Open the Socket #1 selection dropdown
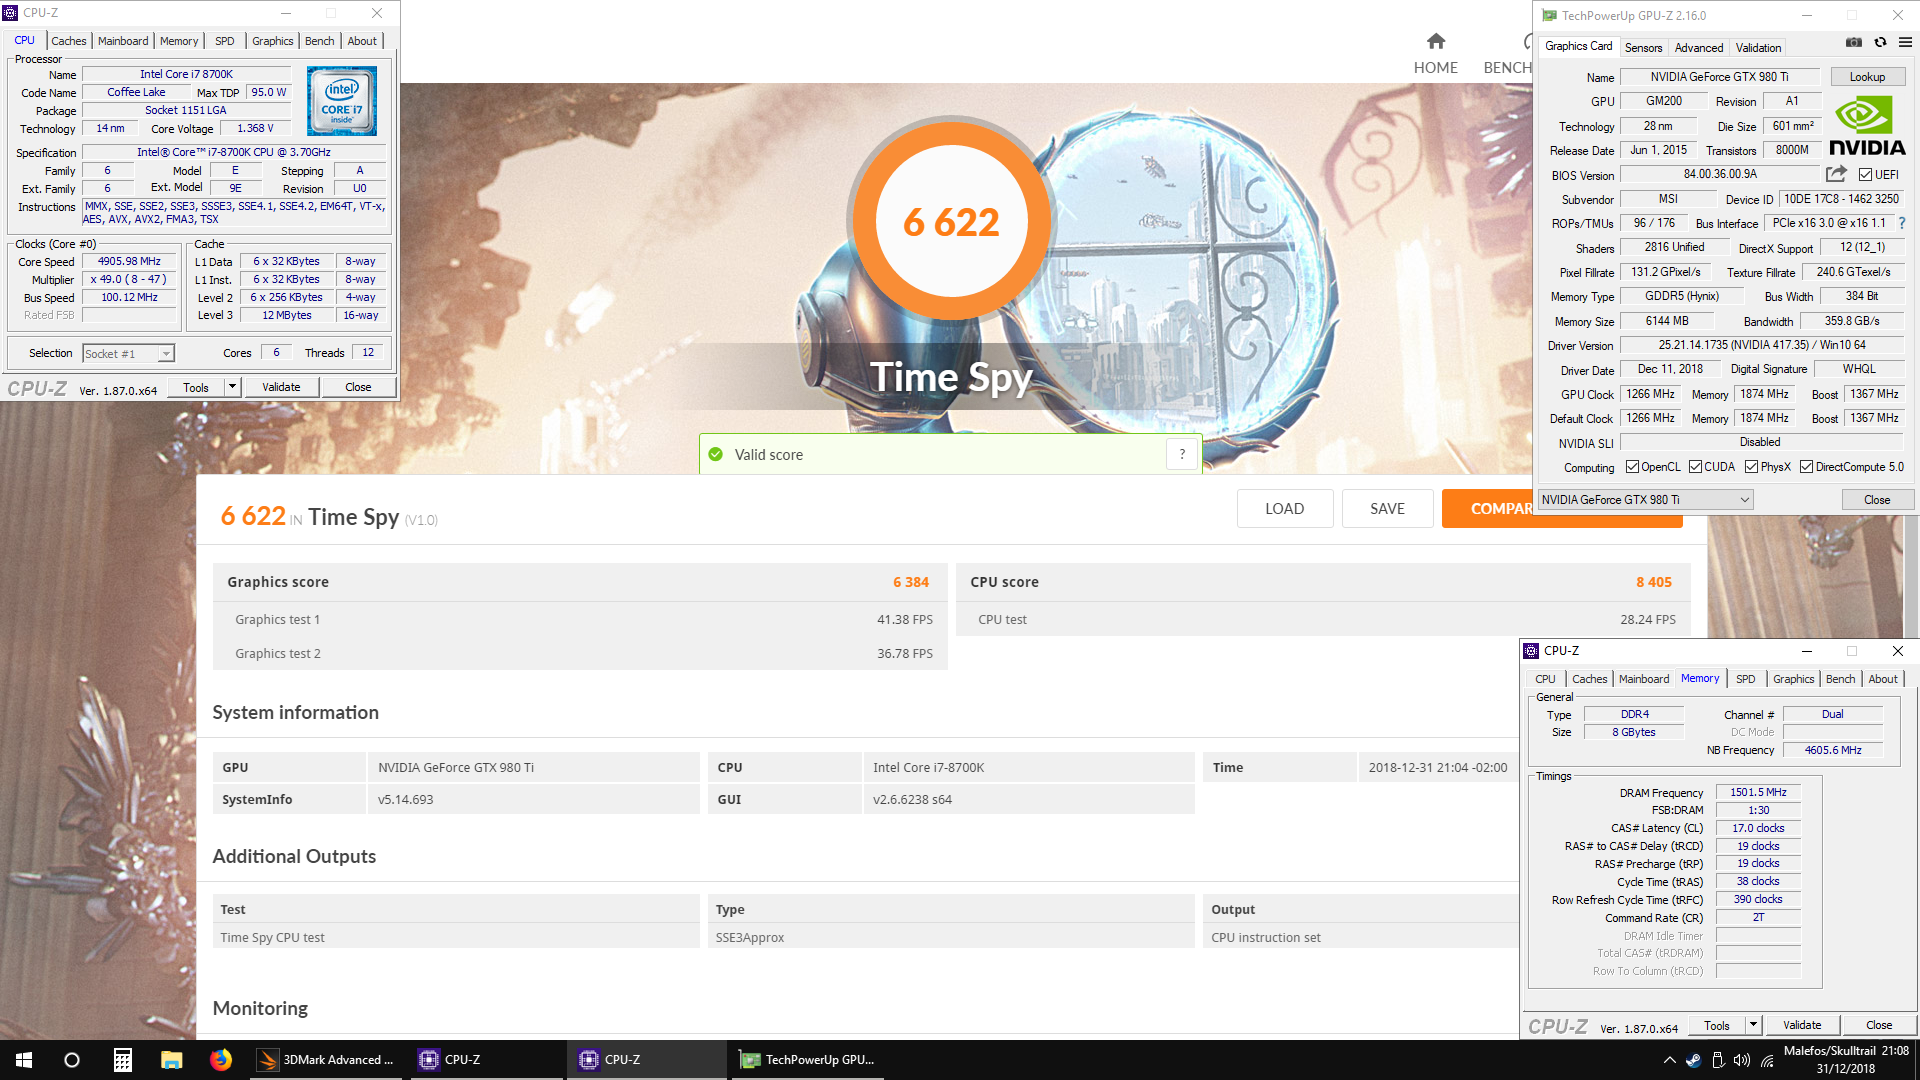 tap(128, 353)
